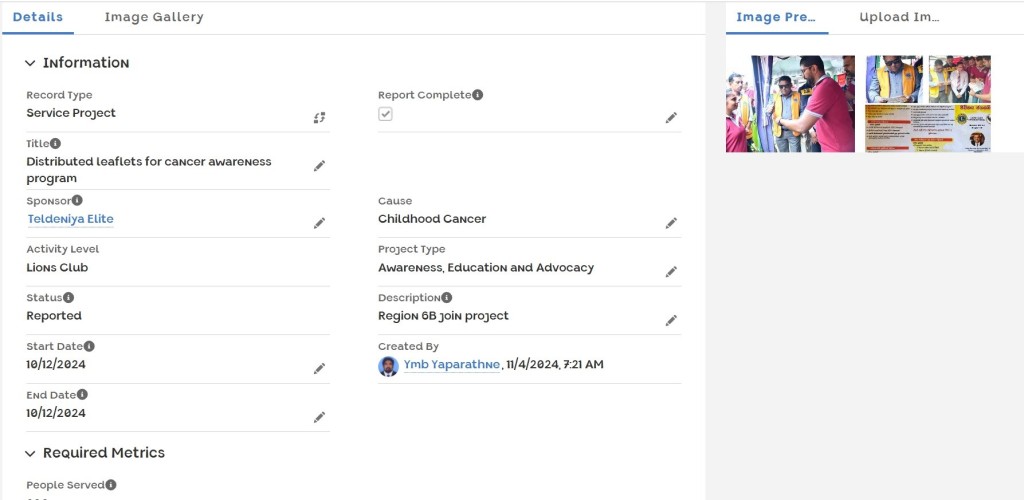The width and height of the screenshot is (1024, 500).
Task: Edit the Description pencil icon
Action: 671,320
